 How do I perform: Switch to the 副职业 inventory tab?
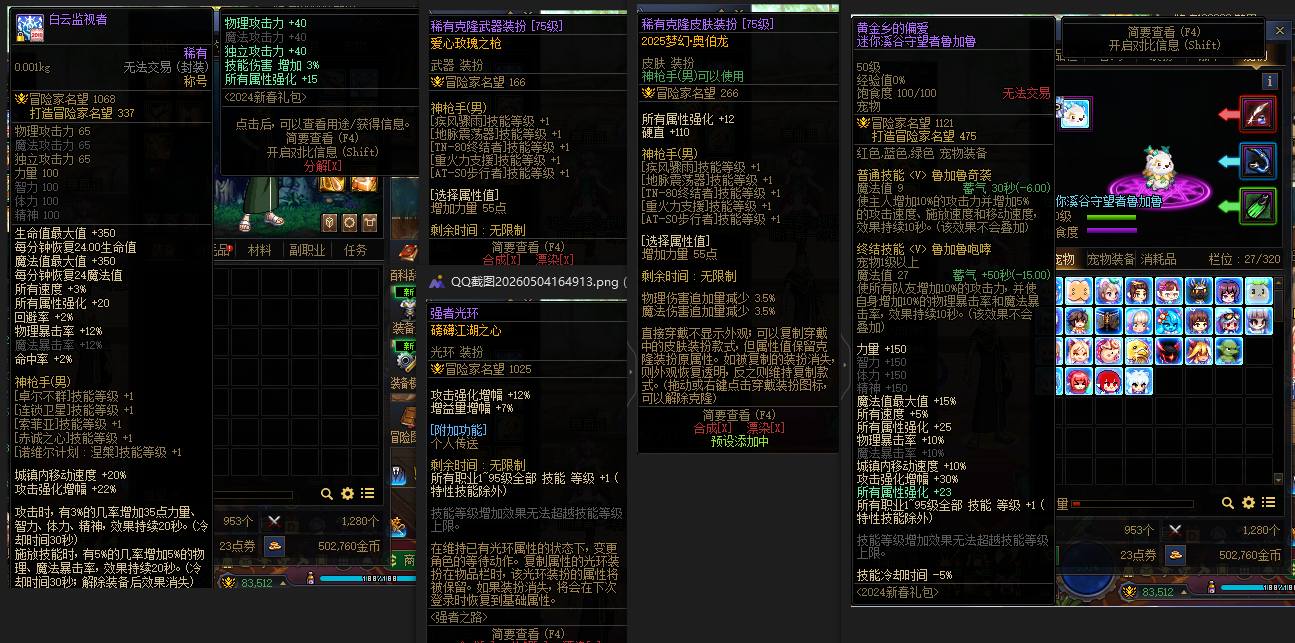click(x=306, y=250)
